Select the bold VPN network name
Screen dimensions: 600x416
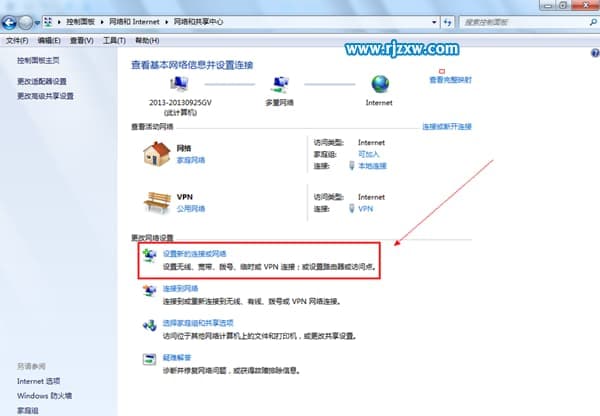pyautogui.click(x=185, y=197)
